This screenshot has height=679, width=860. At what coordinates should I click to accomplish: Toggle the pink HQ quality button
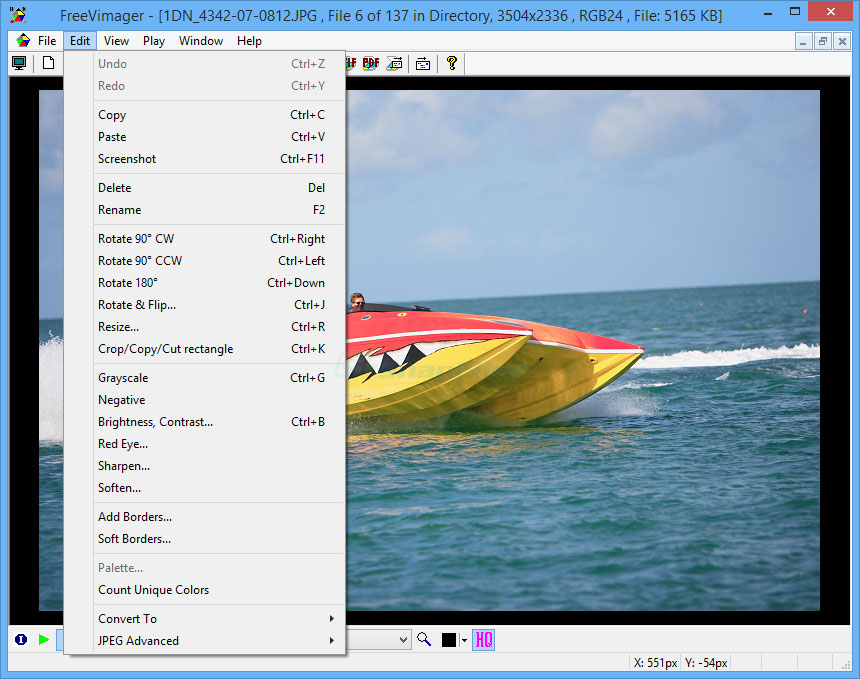click(x=484, y=640)
